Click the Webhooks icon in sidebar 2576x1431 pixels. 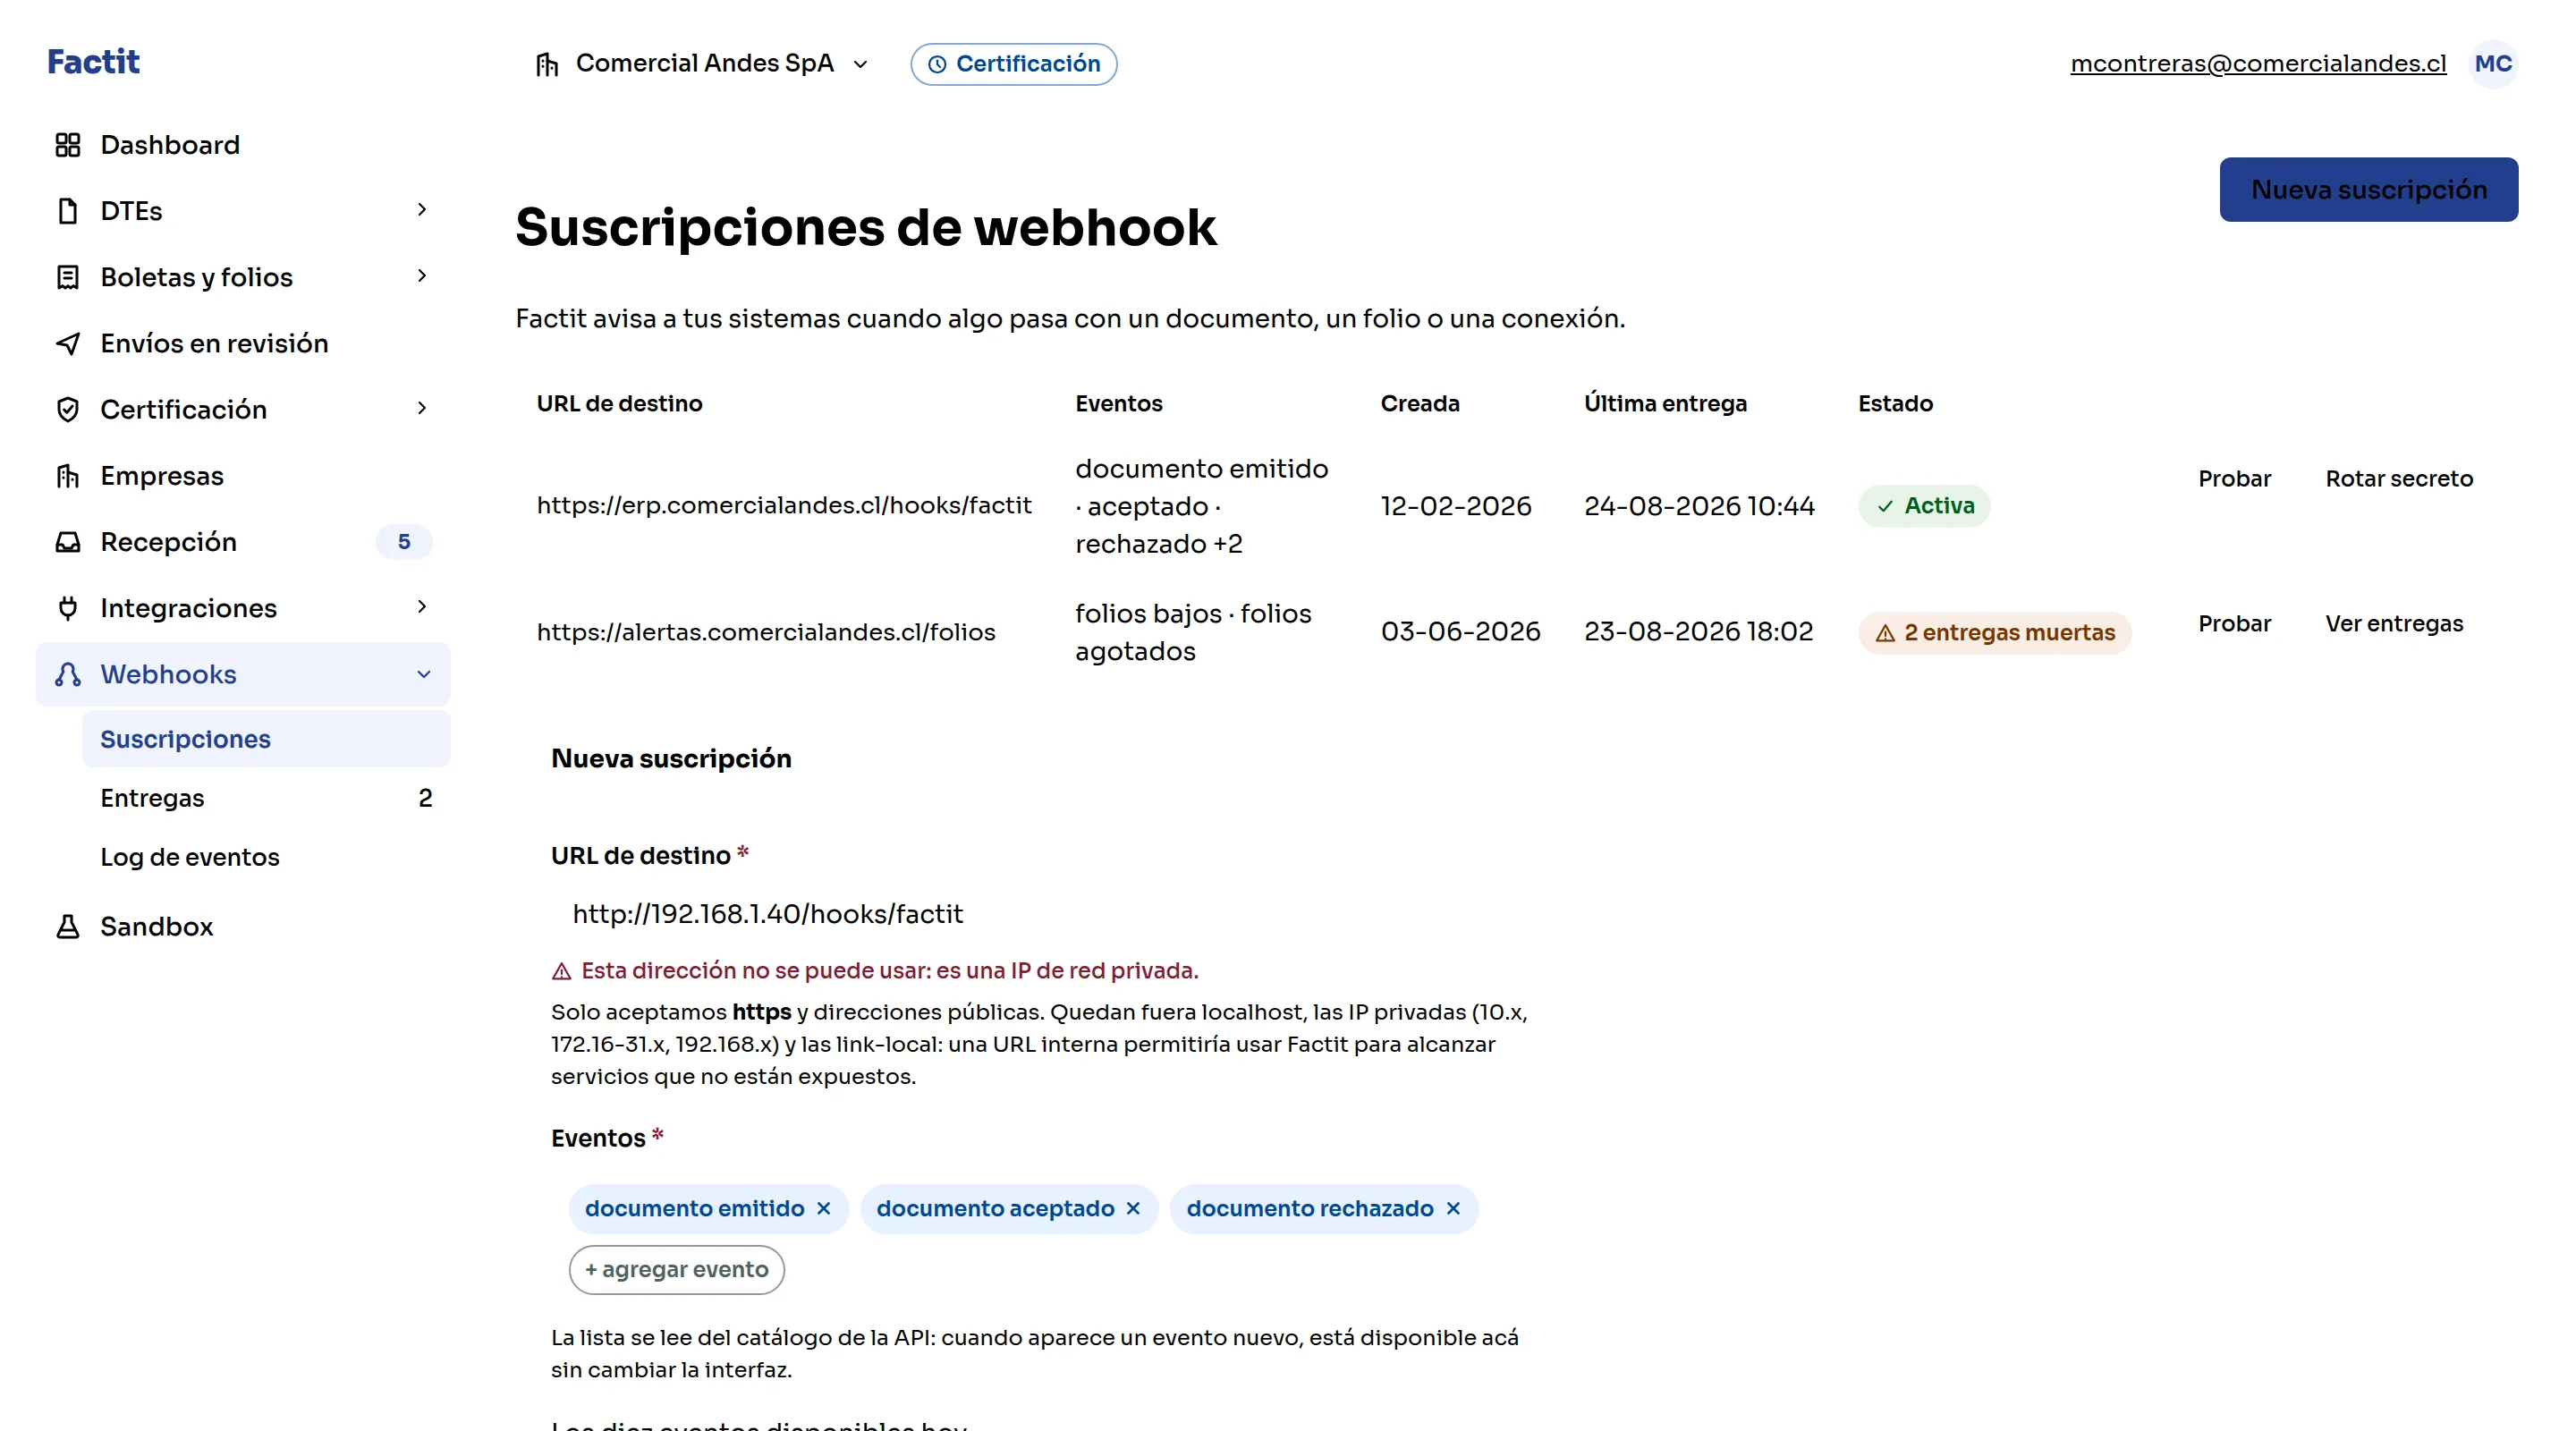(x=67, y=674)
